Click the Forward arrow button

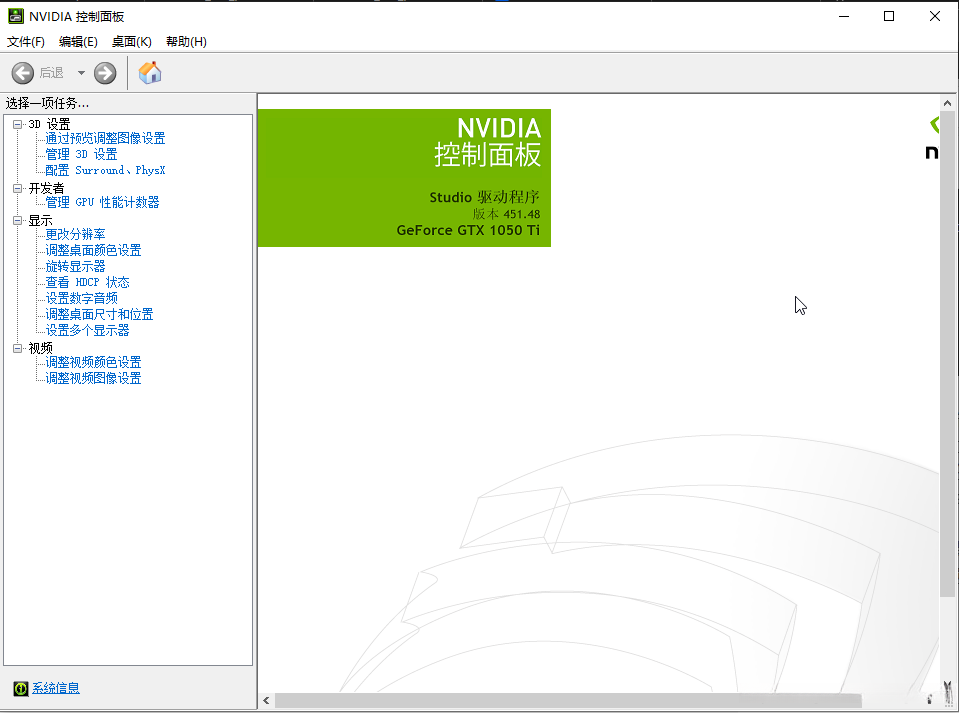click(105, 73)
